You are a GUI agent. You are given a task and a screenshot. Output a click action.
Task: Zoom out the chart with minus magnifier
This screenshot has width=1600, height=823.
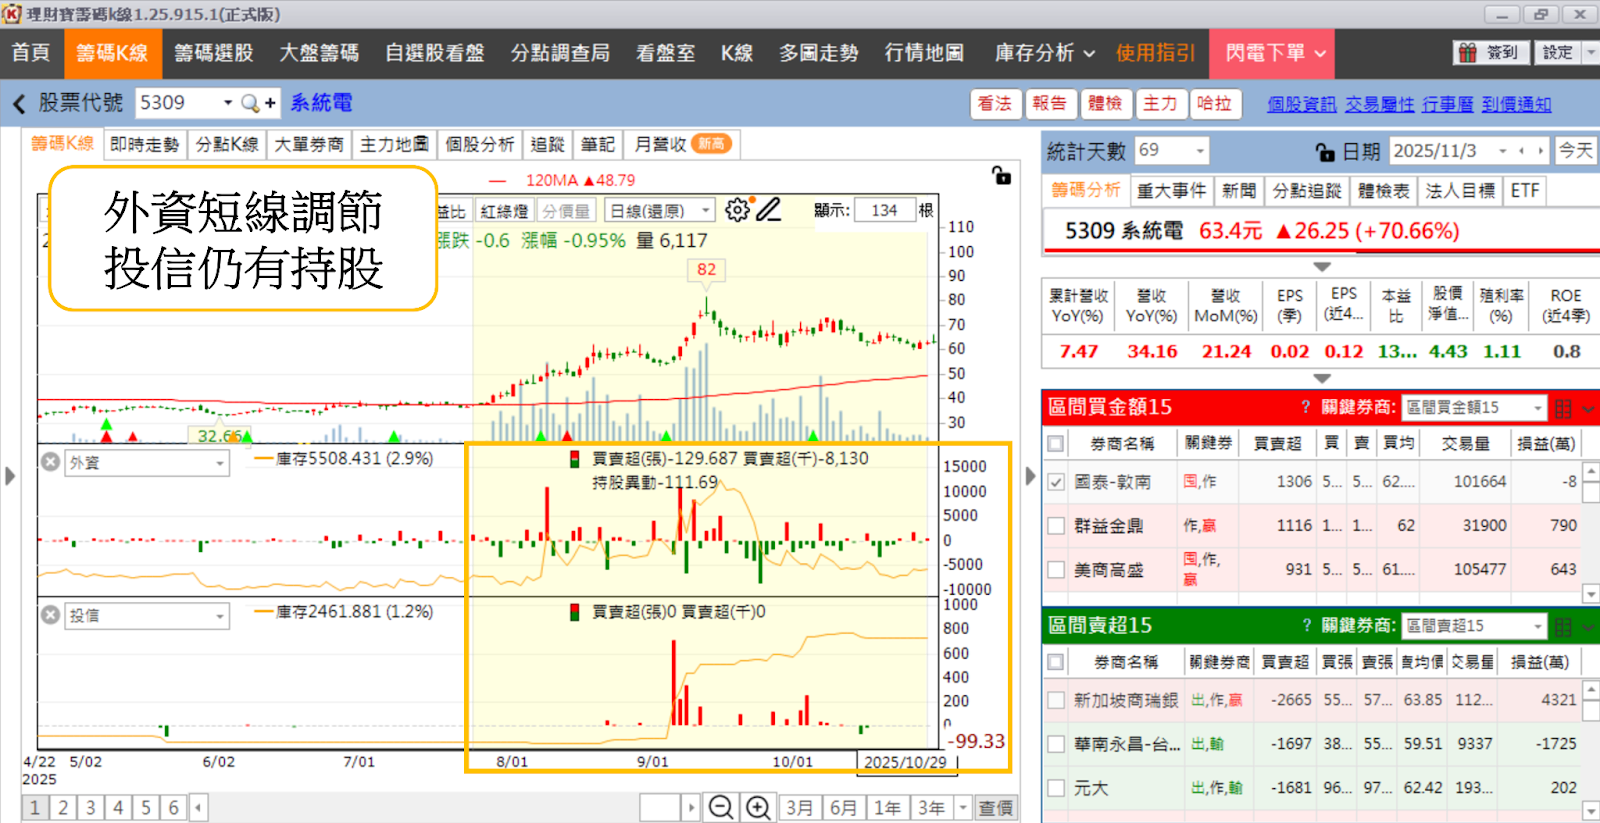click(720, 807)
